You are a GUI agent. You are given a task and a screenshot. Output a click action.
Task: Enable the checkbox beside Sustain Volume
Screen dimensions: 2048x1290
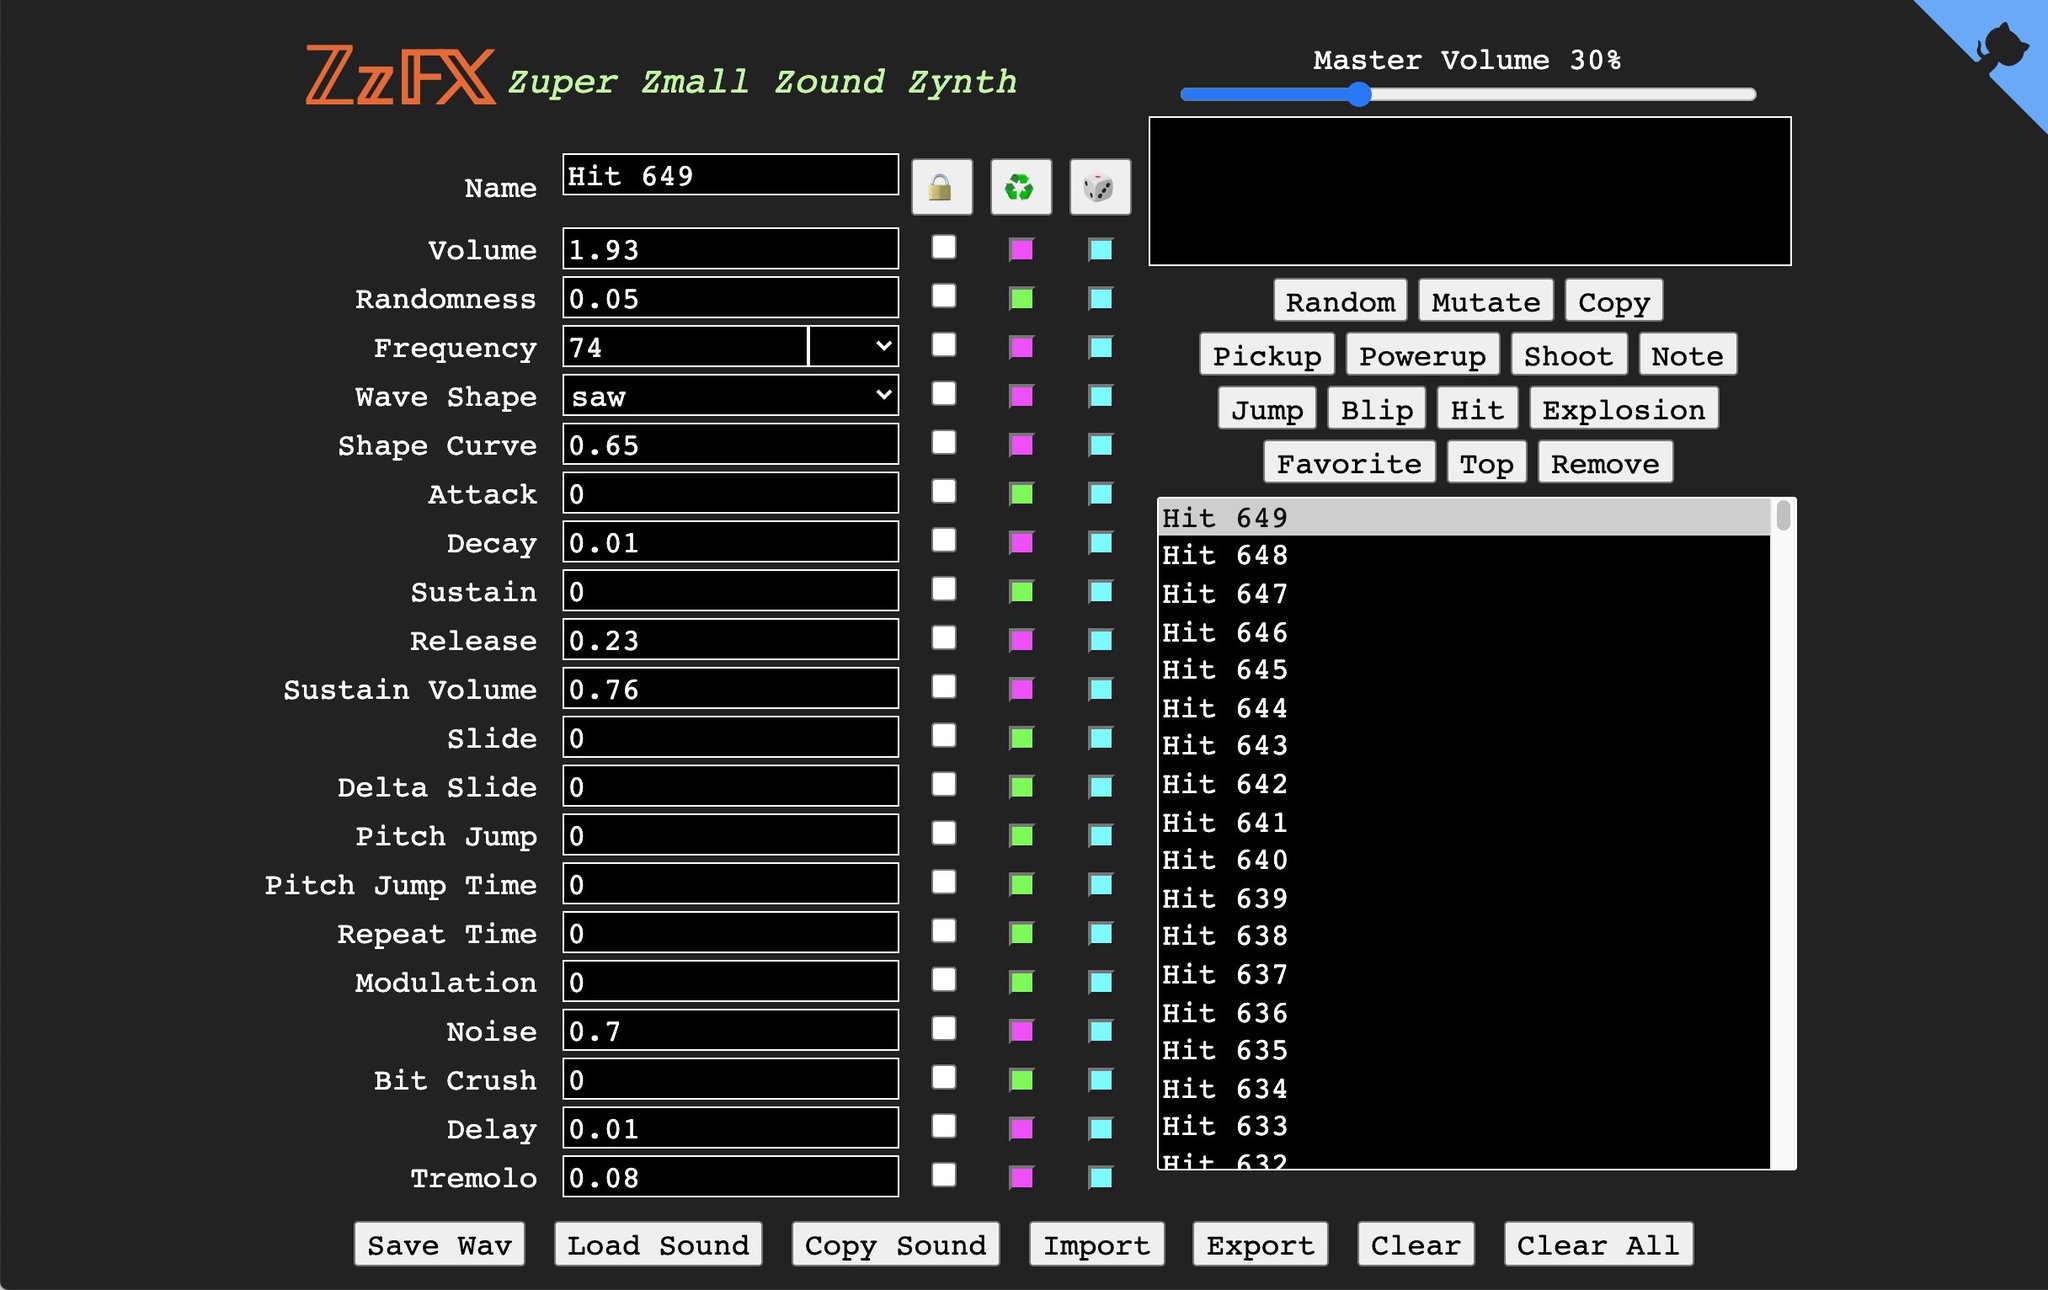click(942, 687)
